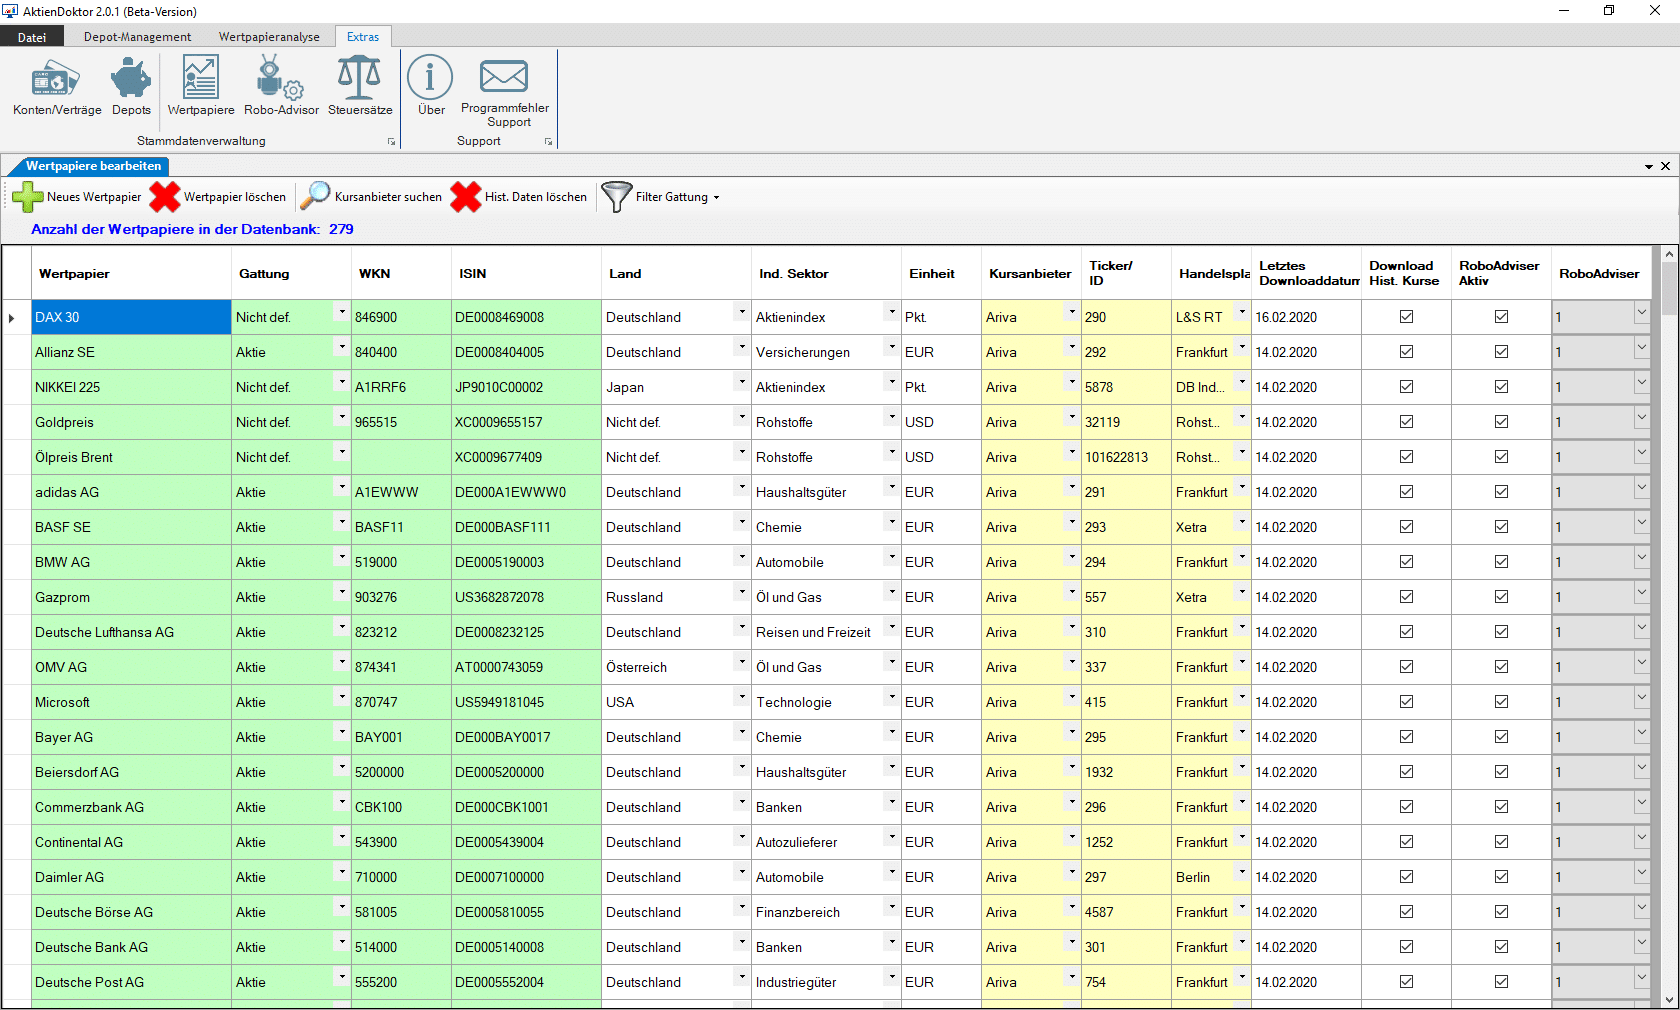
Task: Close the Wertpapiere bearbeiten panel
Action: [x=1665, y=166]
